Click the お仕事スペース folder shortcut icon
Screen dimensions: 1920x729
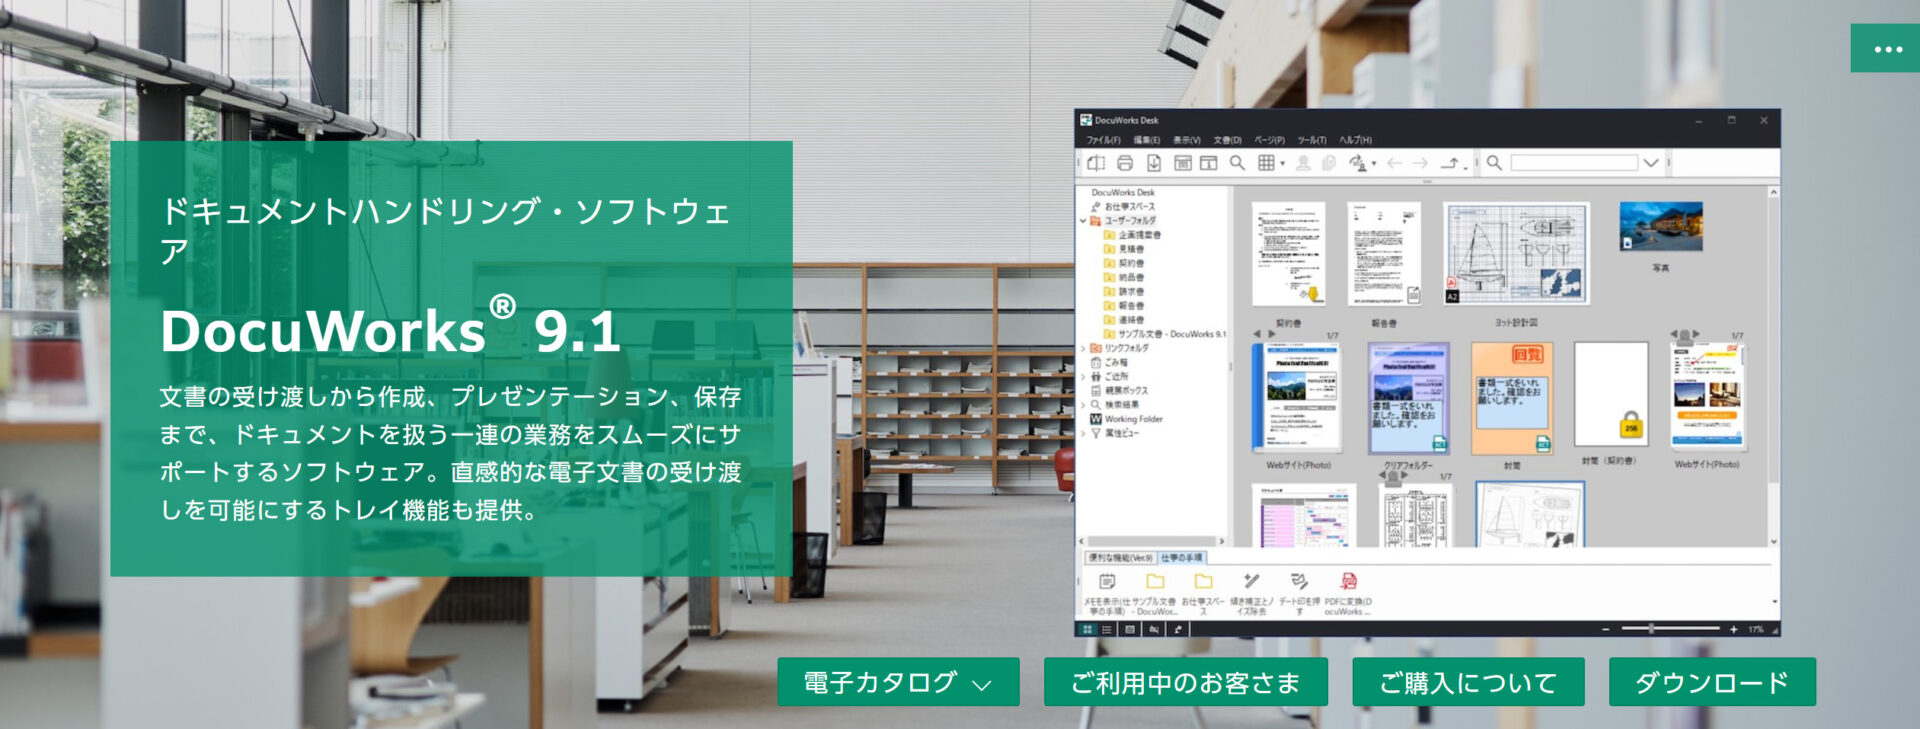click(x=1203, y=581)
